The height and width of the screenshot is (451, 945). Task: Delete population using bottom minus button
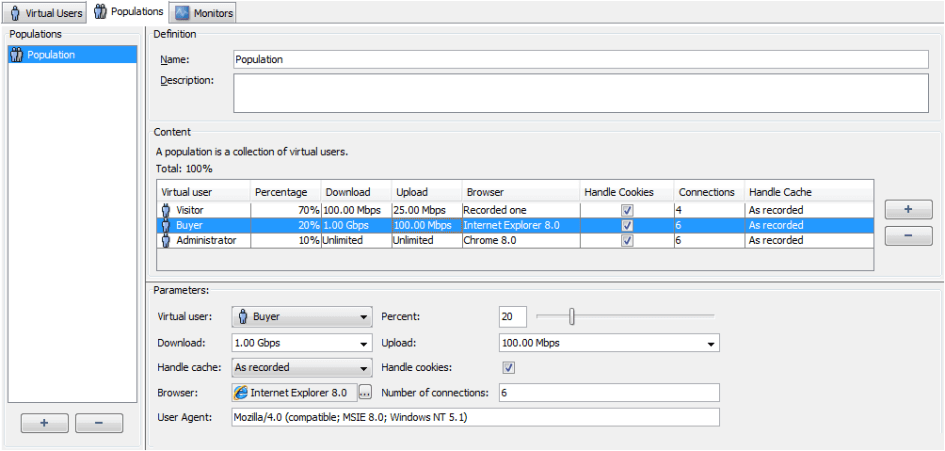tap(99, 423)
